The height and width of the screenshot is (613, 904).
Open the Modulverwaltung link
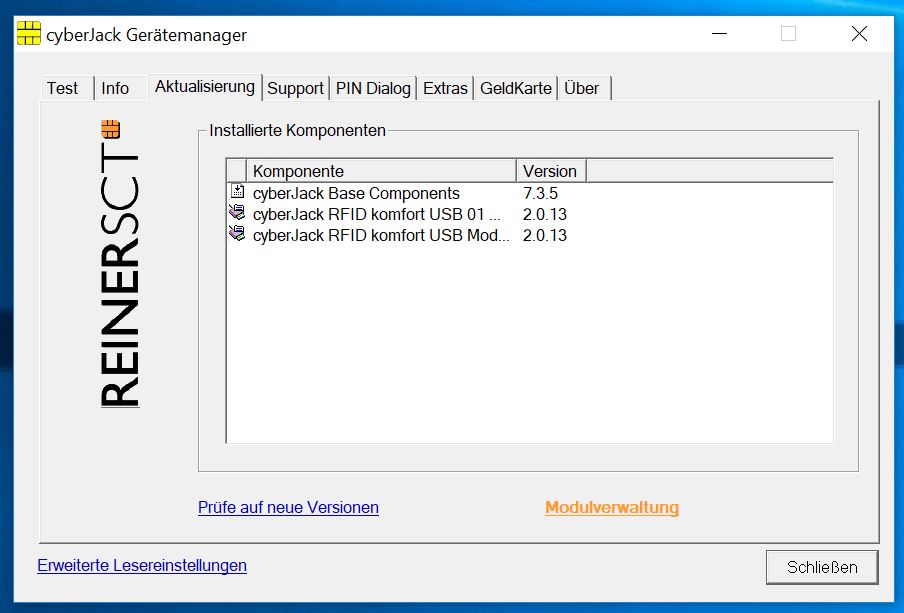pyautogui.click(x=612, y=507)
